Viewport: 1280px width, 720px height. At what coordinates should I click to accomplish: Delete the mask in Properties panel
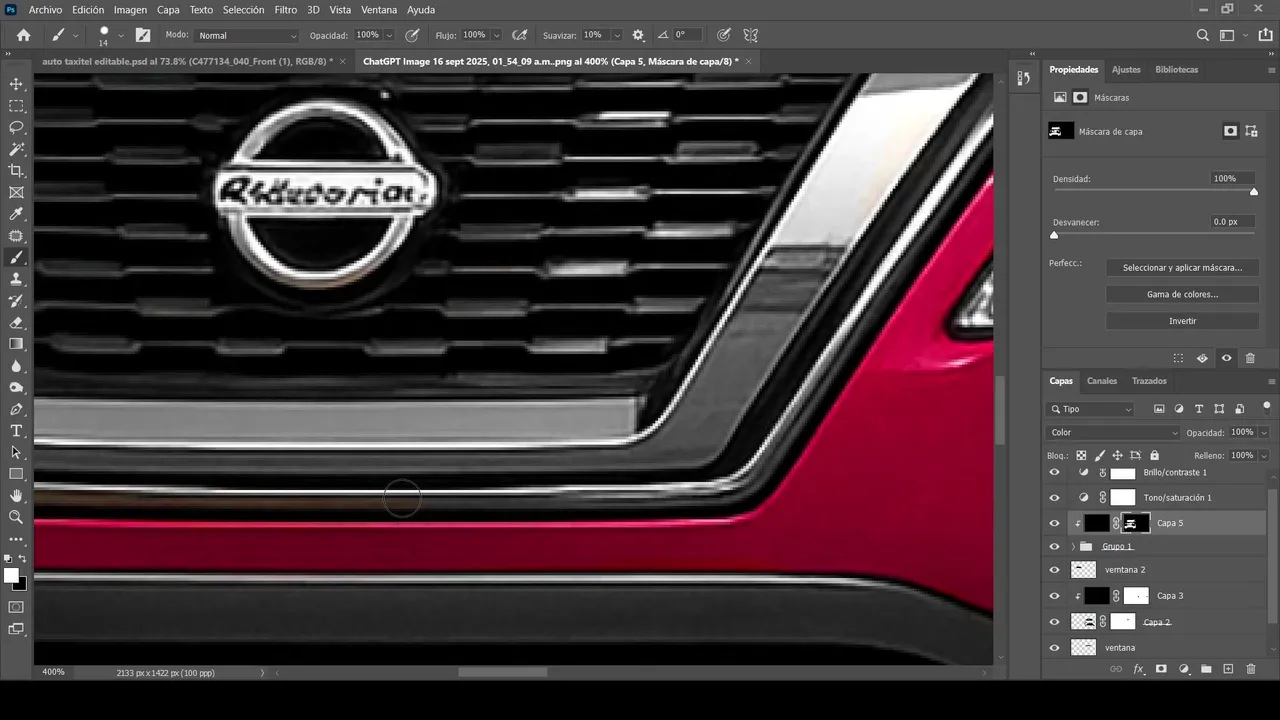tap(1250, 358)
